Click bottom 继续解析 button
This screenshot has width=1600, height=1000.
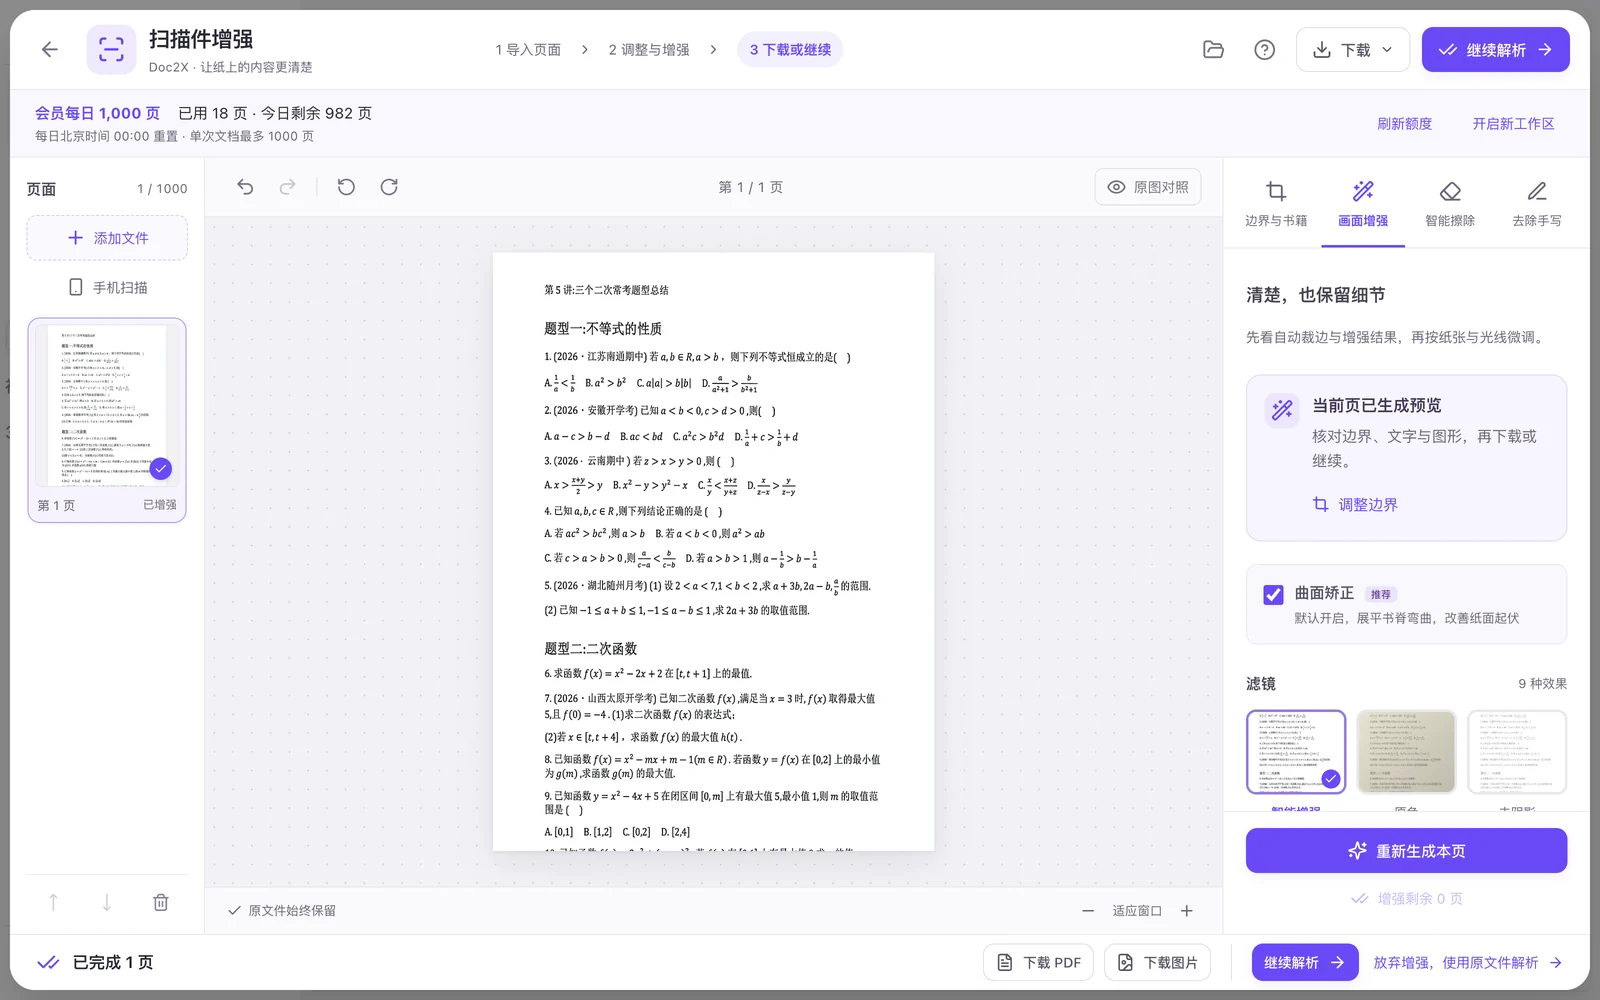click(1304, 962)
